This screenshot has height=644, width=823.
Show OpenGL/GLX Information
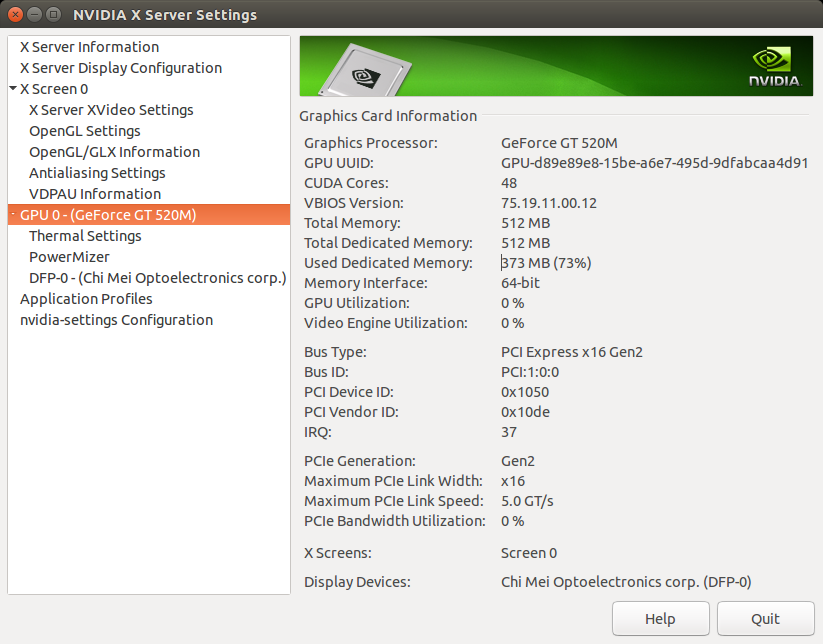(x=114, y=152)
